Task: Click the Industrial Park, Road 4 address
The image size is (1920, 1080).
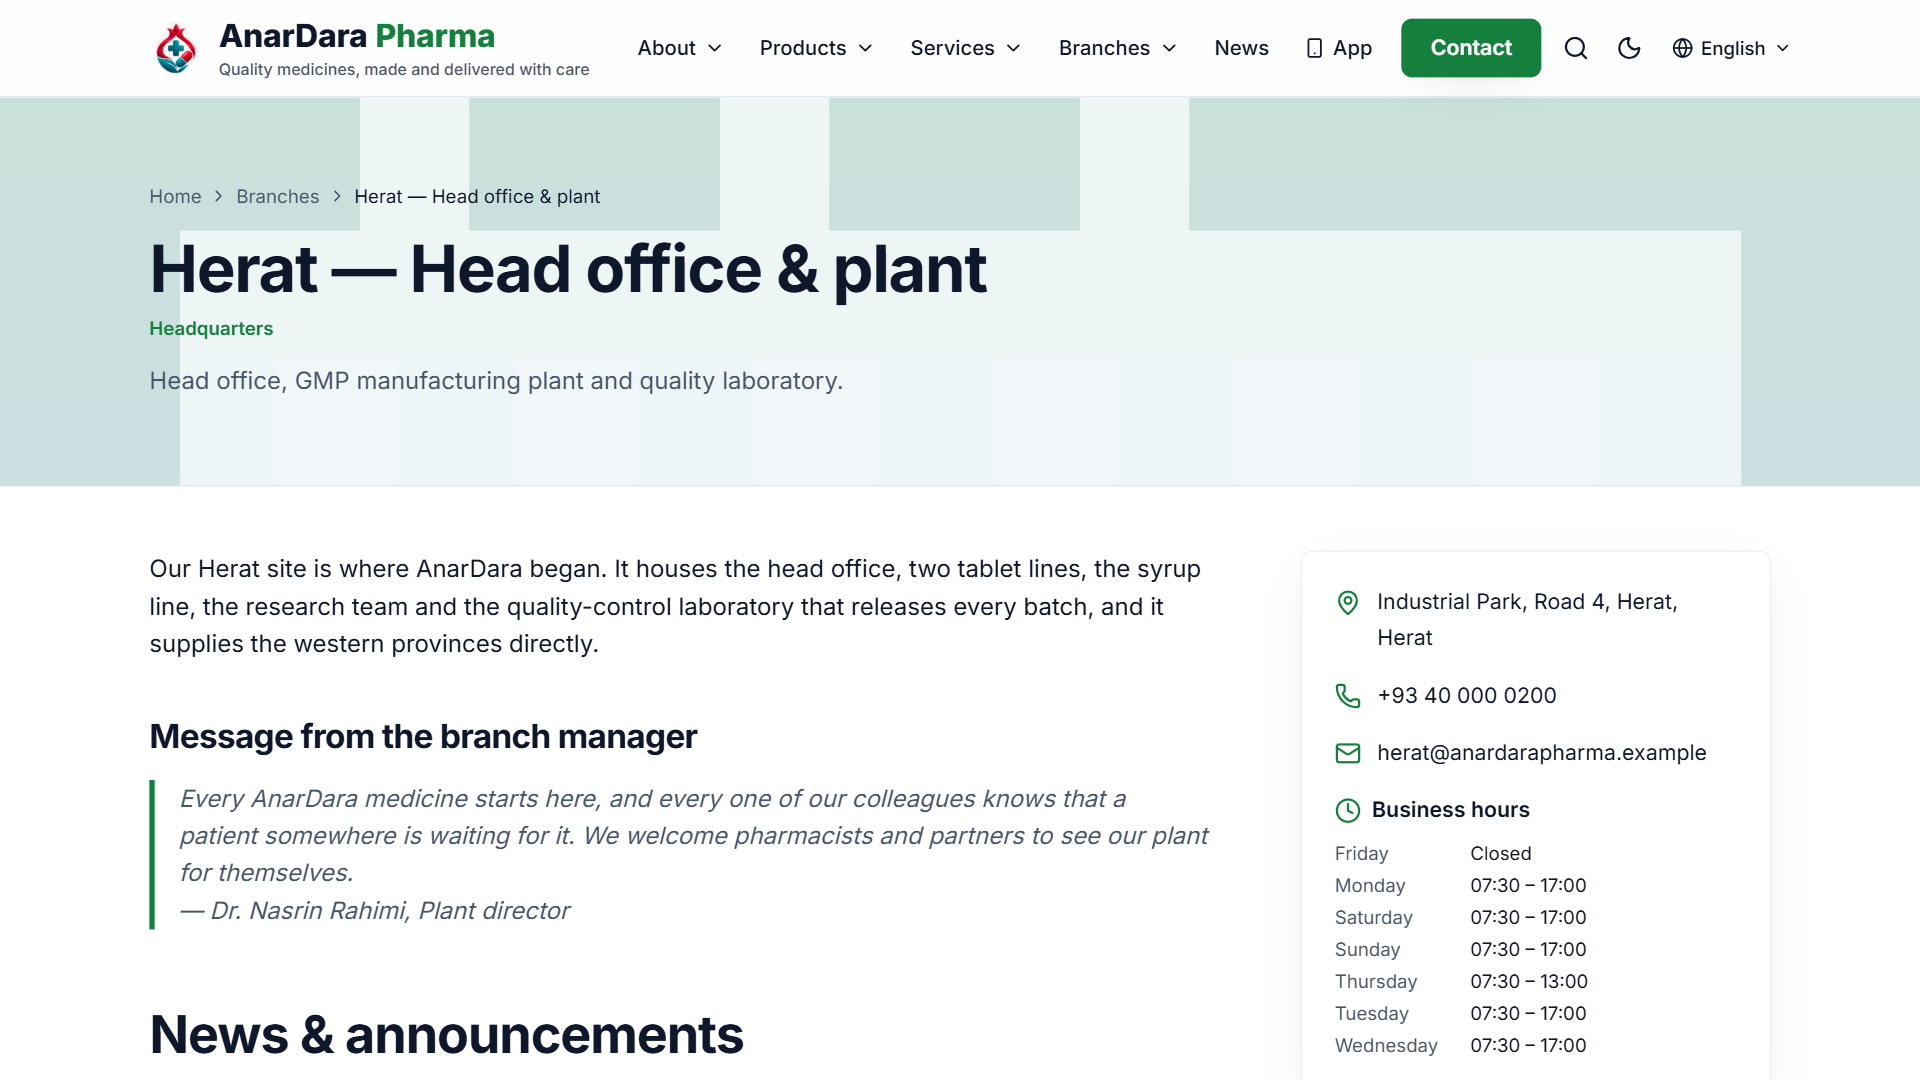Action: [x=1527, y=620]
